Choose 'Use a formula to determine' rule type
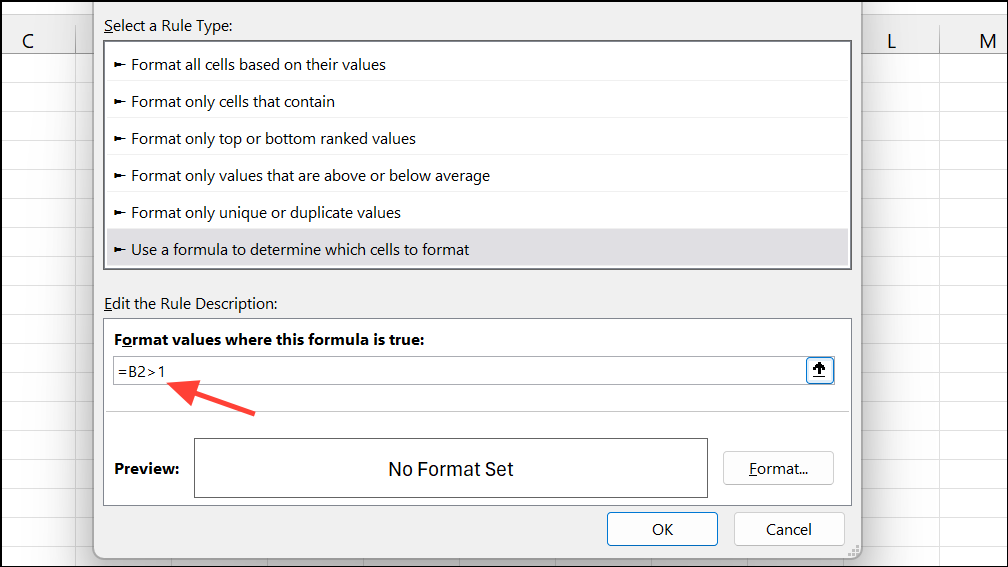This screenshot has height=567, width=1008. [300, 249]
